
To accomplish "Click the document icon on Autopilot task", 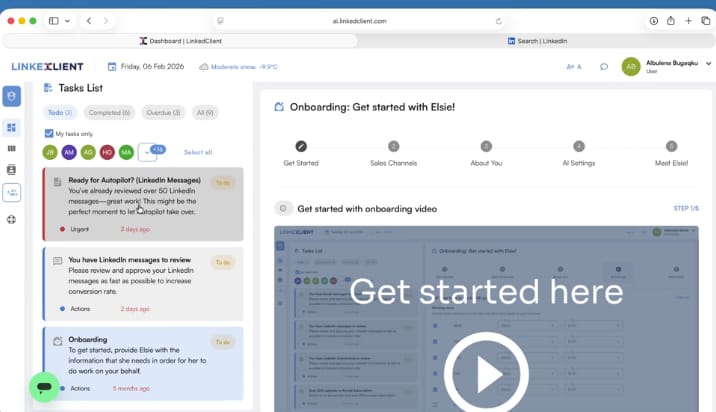I will pyautogui.click(x=58, y=182).
